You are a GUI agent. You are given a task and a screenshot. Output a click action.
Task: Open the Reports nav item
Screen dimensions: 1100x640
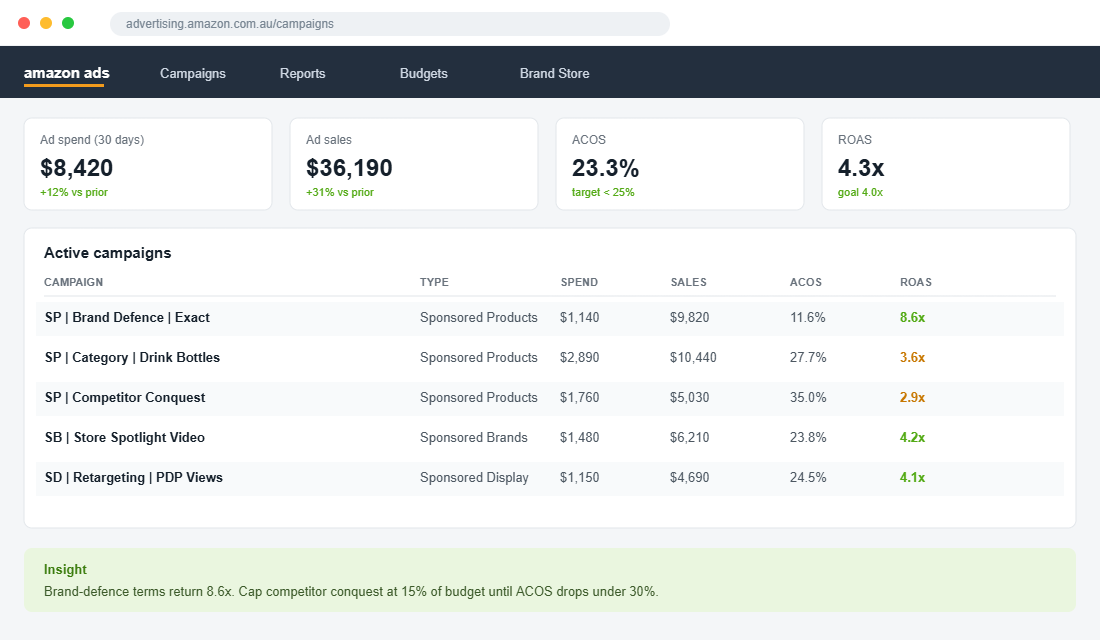pyautogui.click(x=302, y=74)
